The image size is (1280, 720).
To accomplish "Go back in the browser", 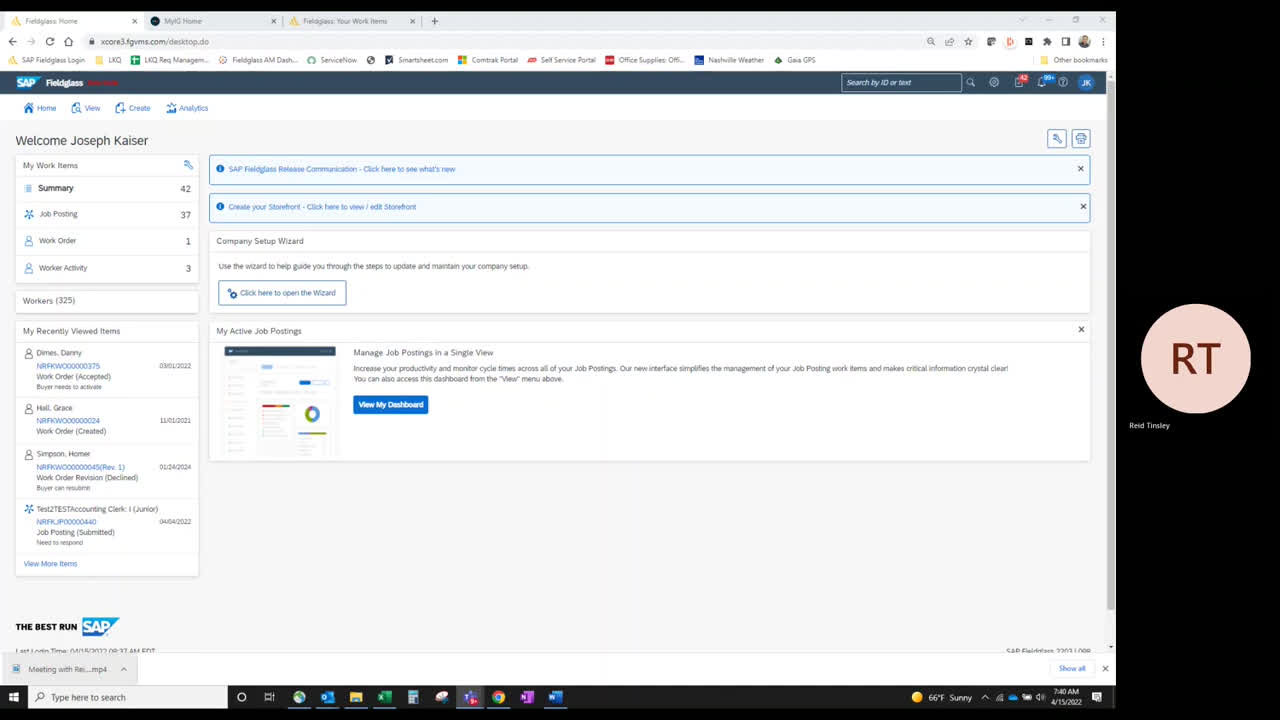I will pos(12,42).
